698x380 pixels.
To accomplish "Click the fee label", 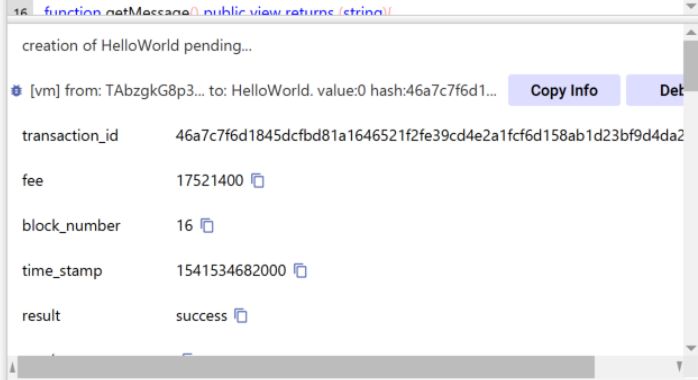I will pos(33,181).
